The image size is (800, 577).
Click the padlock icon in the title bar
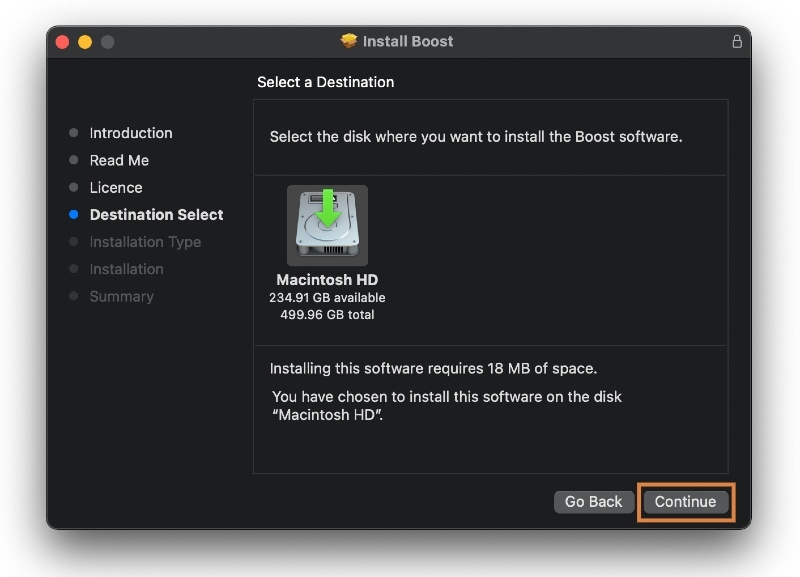[737, 41]
